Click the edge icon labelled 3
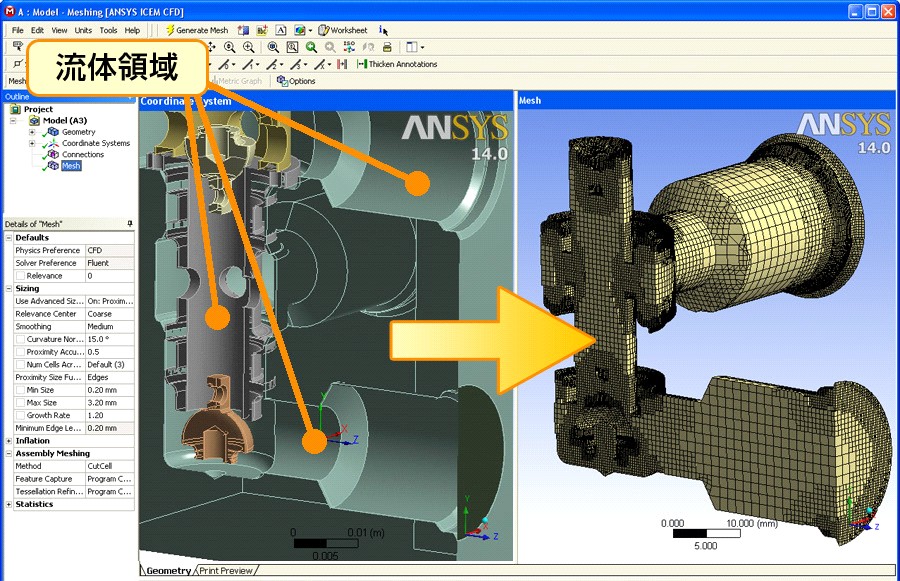 point(298,64)
